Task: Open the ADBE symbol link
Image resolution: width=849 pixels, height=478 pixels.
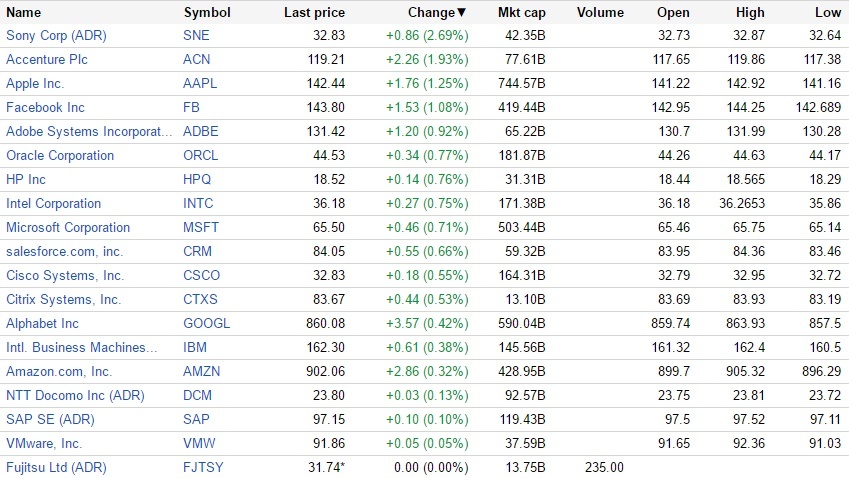Action: 201,131
